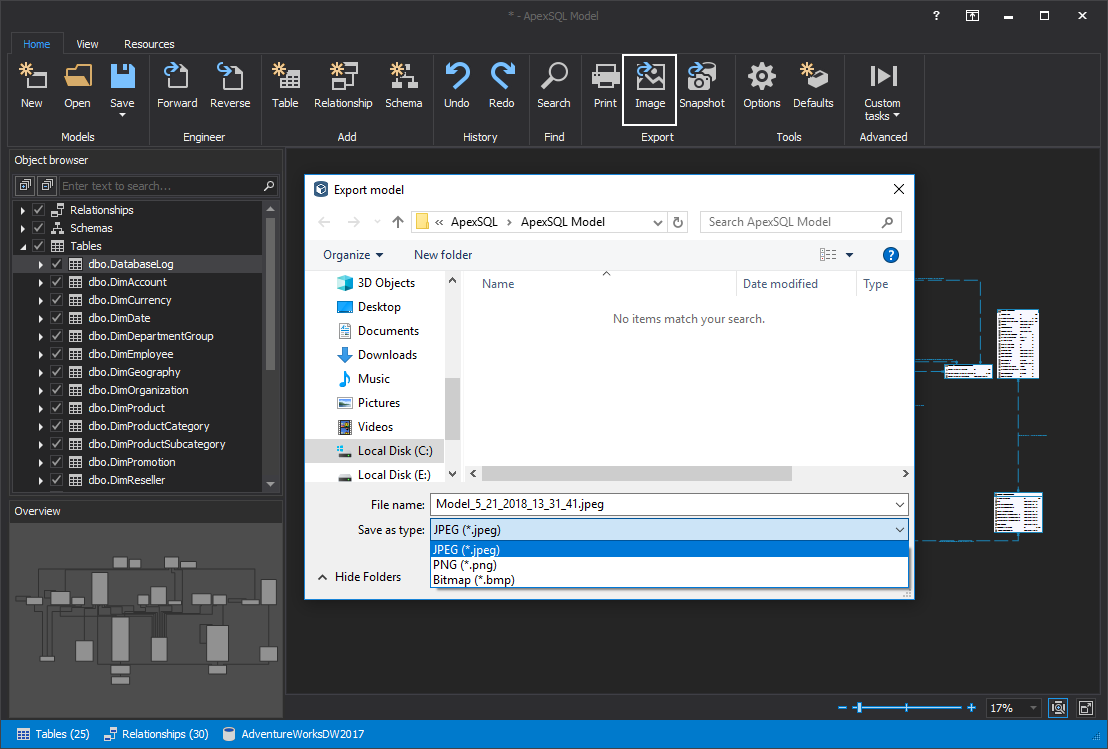Open the Organize menu dropdown
Image resolution: width=1108 pixels, height=749 pixels.
[x=353, y=255]
